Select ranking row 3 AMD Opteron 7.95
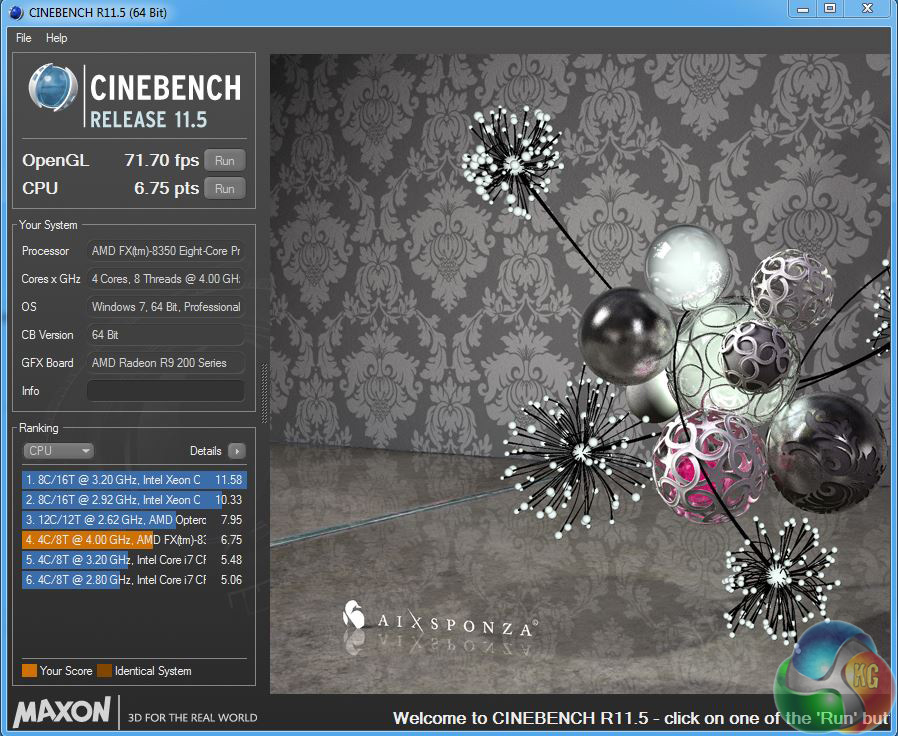Image resolution: width=898 pixels, height=736 pixels. pos(135,520)
